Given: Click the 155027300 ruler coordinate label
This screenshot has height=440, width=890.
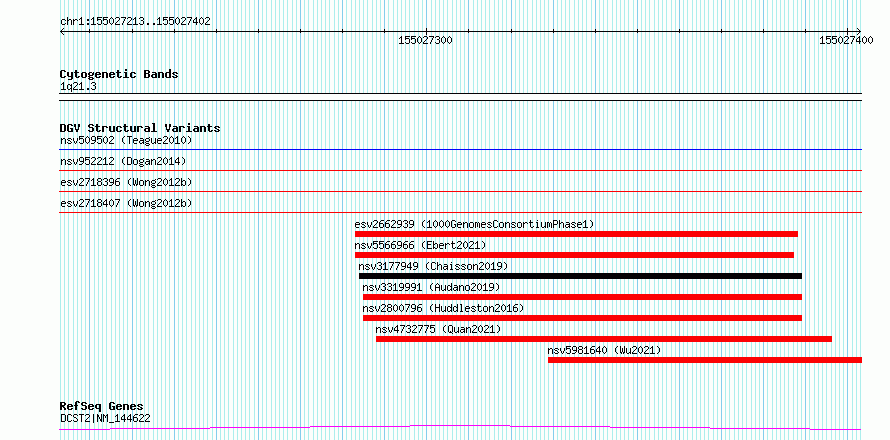Looking at the screenshot, I should 425,40.
